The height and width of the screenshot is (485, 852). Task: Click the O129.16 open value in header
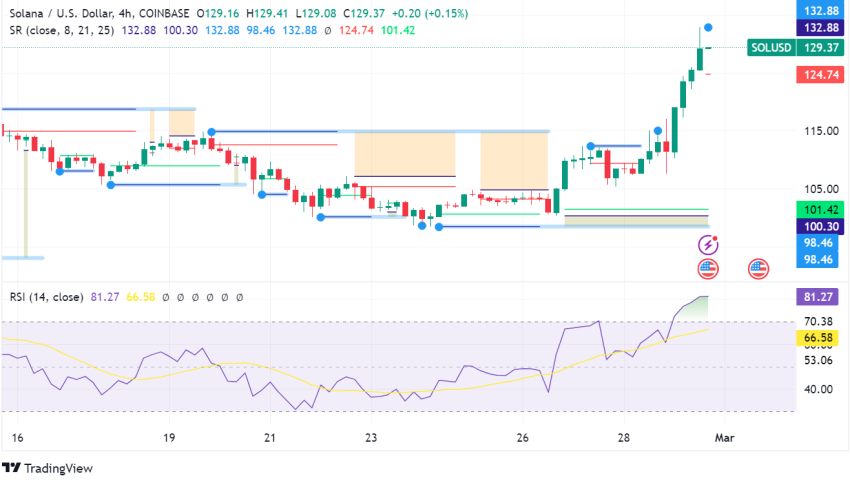tap(217, 14)
